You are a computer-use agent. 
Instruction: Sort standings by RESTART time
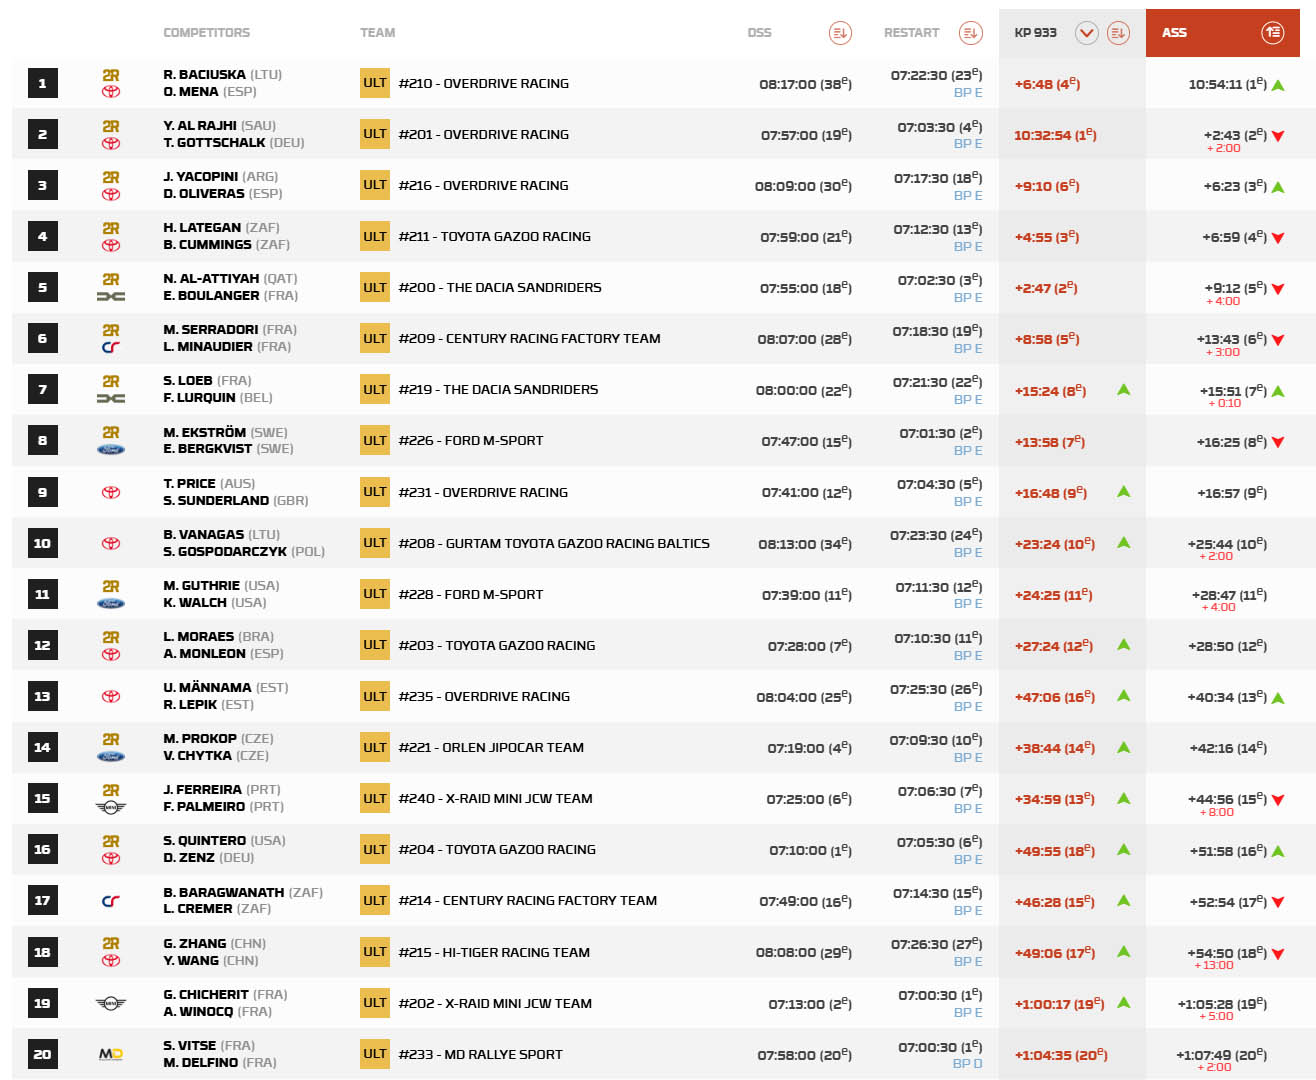point(970,33)
